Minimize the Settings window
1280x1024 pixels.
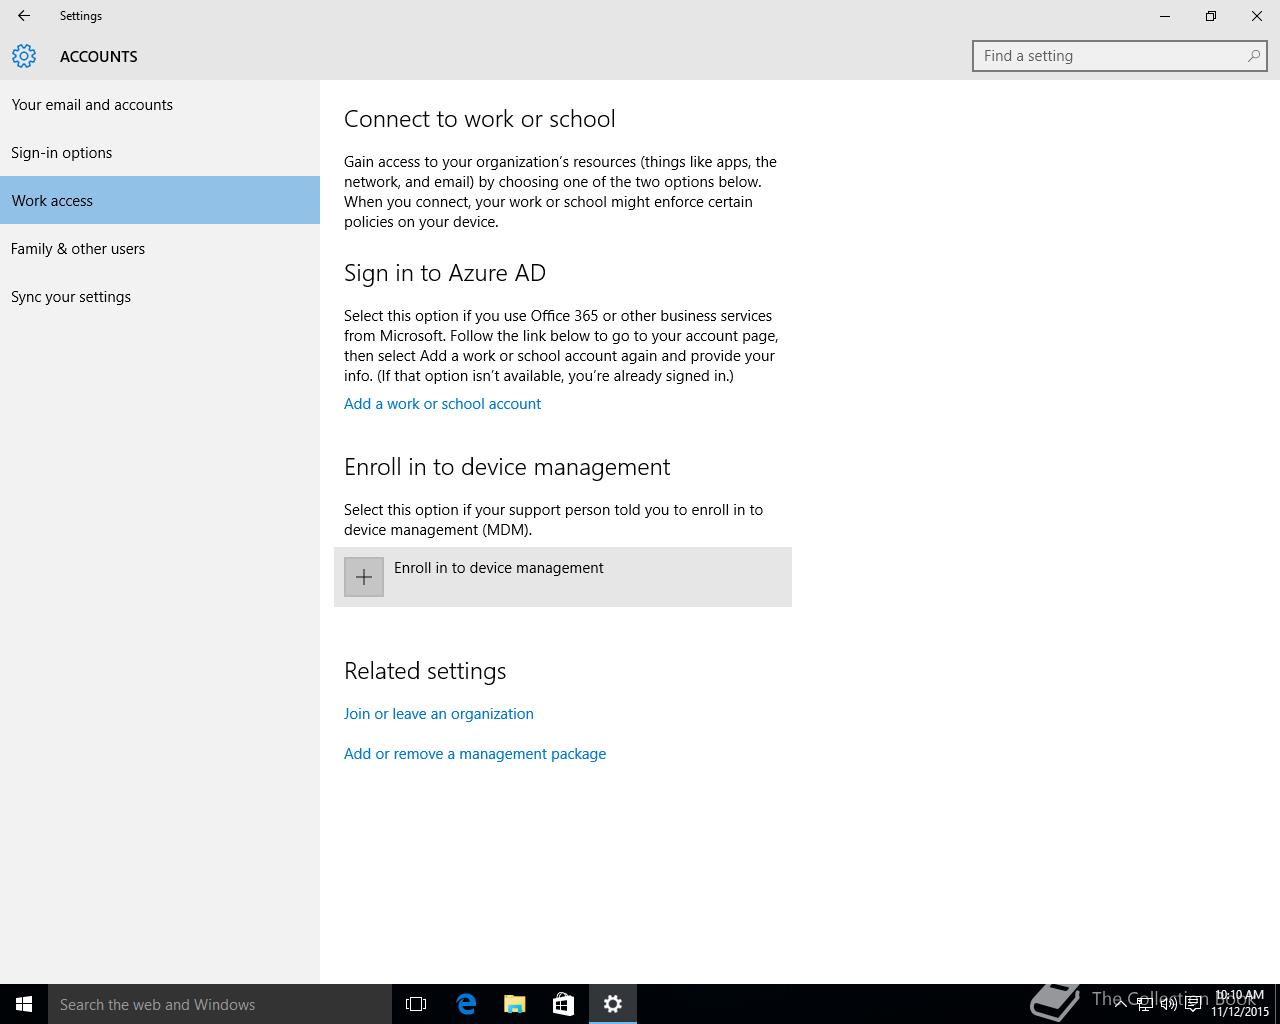click(x=1165, y=16)
